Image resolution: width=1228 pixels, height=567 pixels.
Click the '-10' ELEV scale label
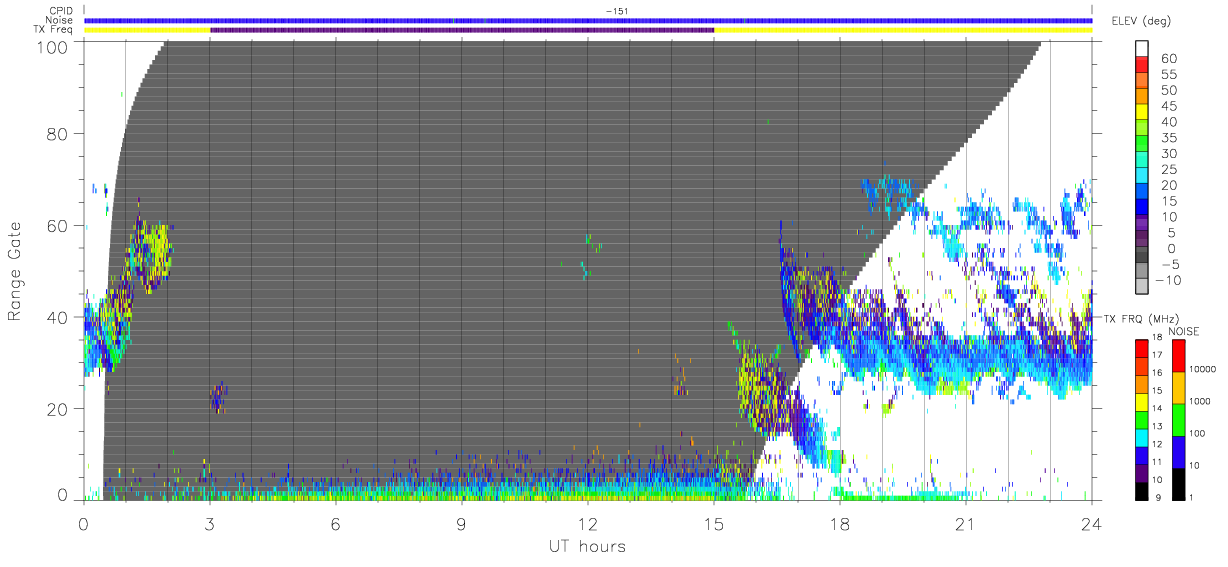pos(1170,281)
